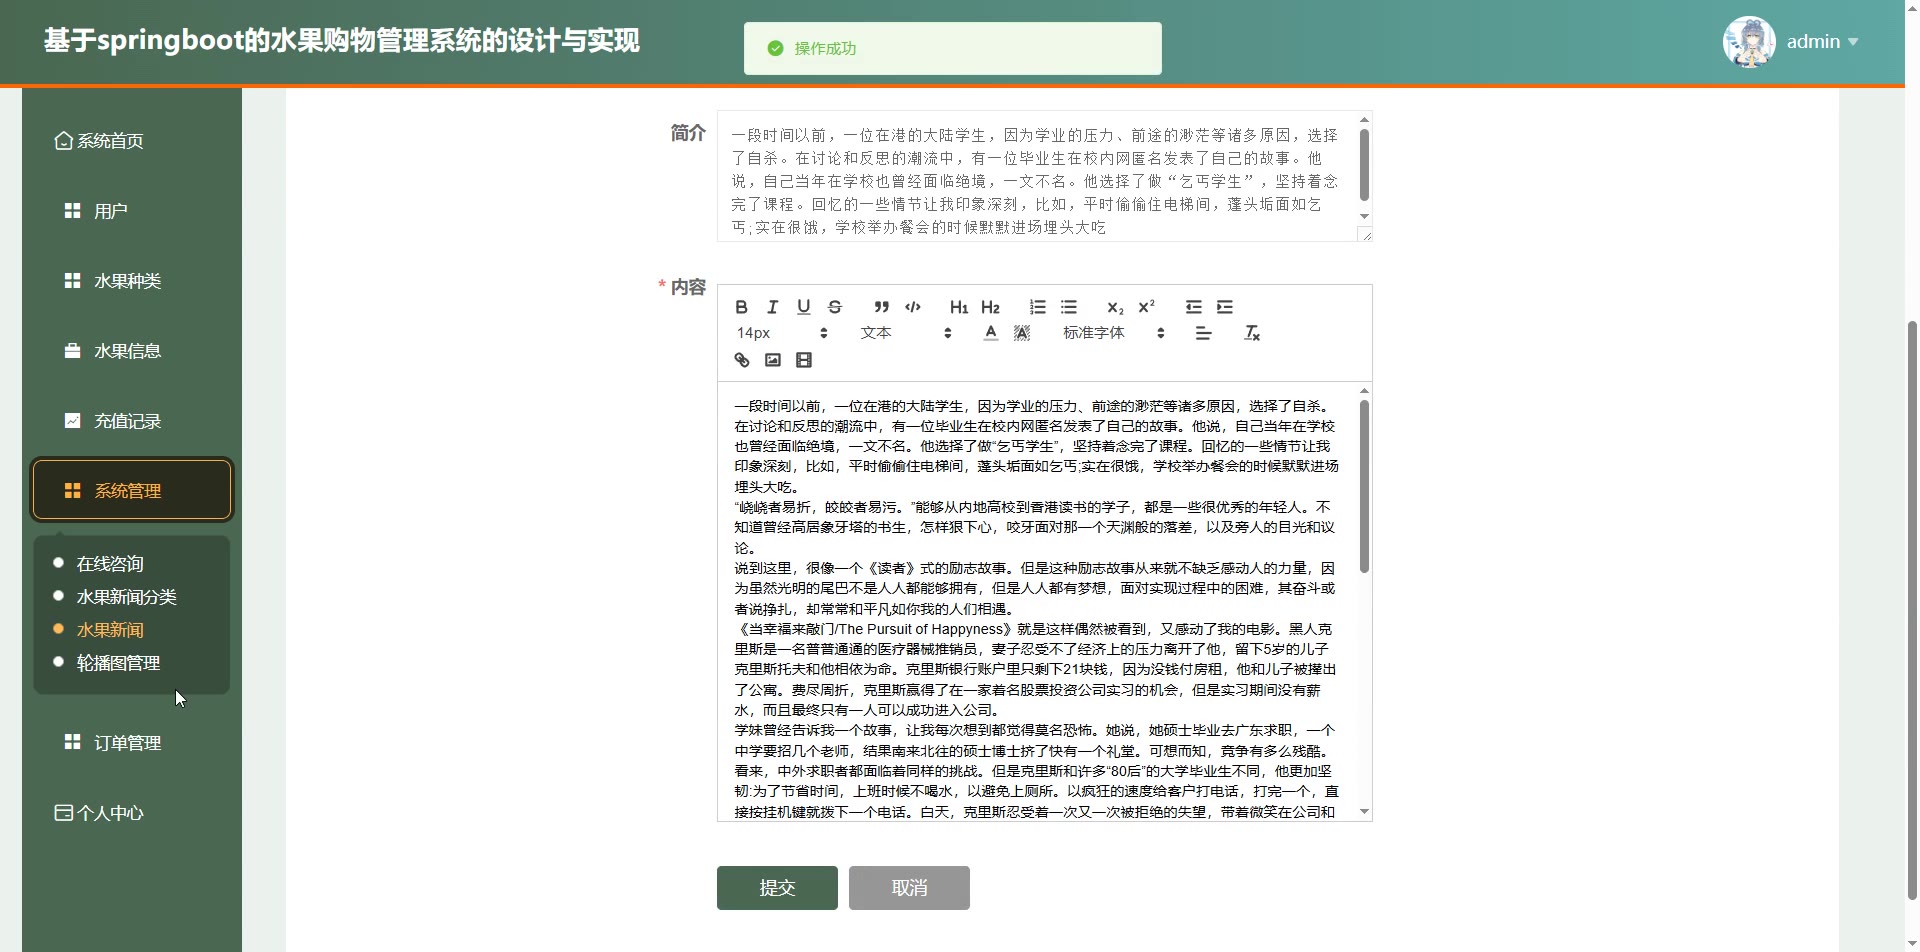Insert a video into the content
The width and height of the screenshot is (1920, 952).
[803, 360]
